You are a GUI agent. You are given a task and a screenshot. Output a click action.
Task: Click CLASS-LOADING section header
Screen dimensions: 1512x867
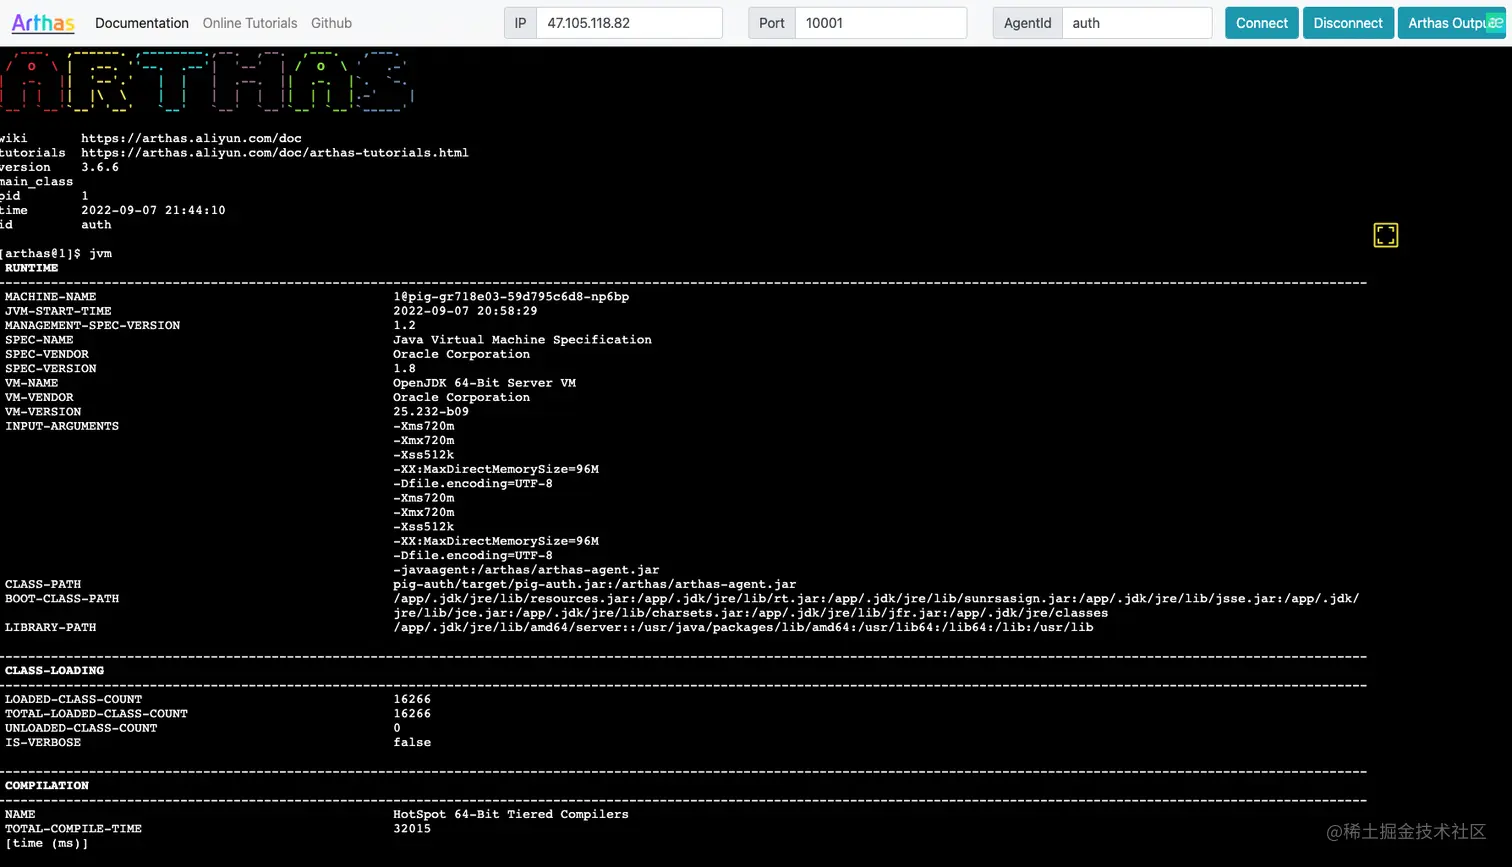click(54, 670)
